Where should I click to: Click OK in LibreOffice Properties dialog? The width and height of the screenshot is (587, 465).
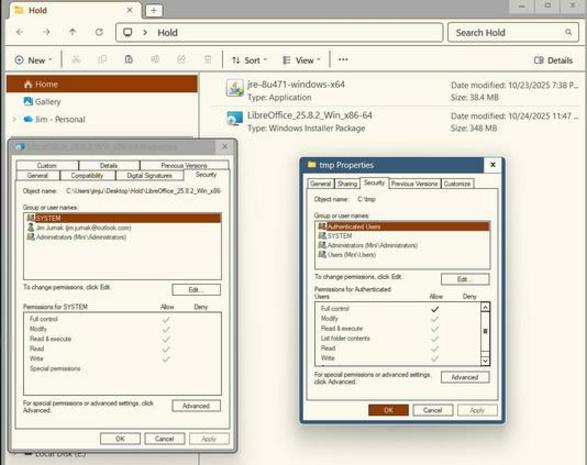pyautogui.click(x=120, y=438)
